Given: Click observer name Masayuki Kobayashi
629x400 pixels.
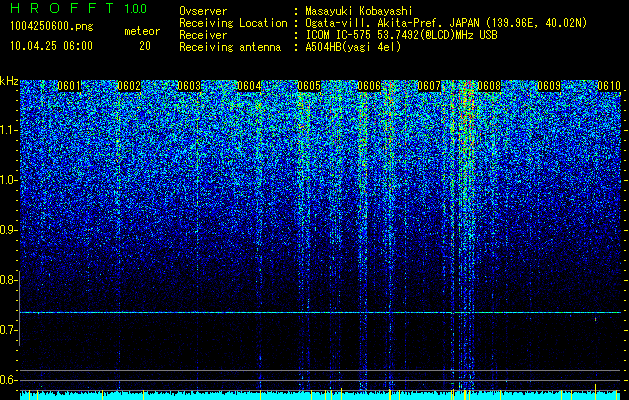Looking at the screenshot, I should coord(359,11).
